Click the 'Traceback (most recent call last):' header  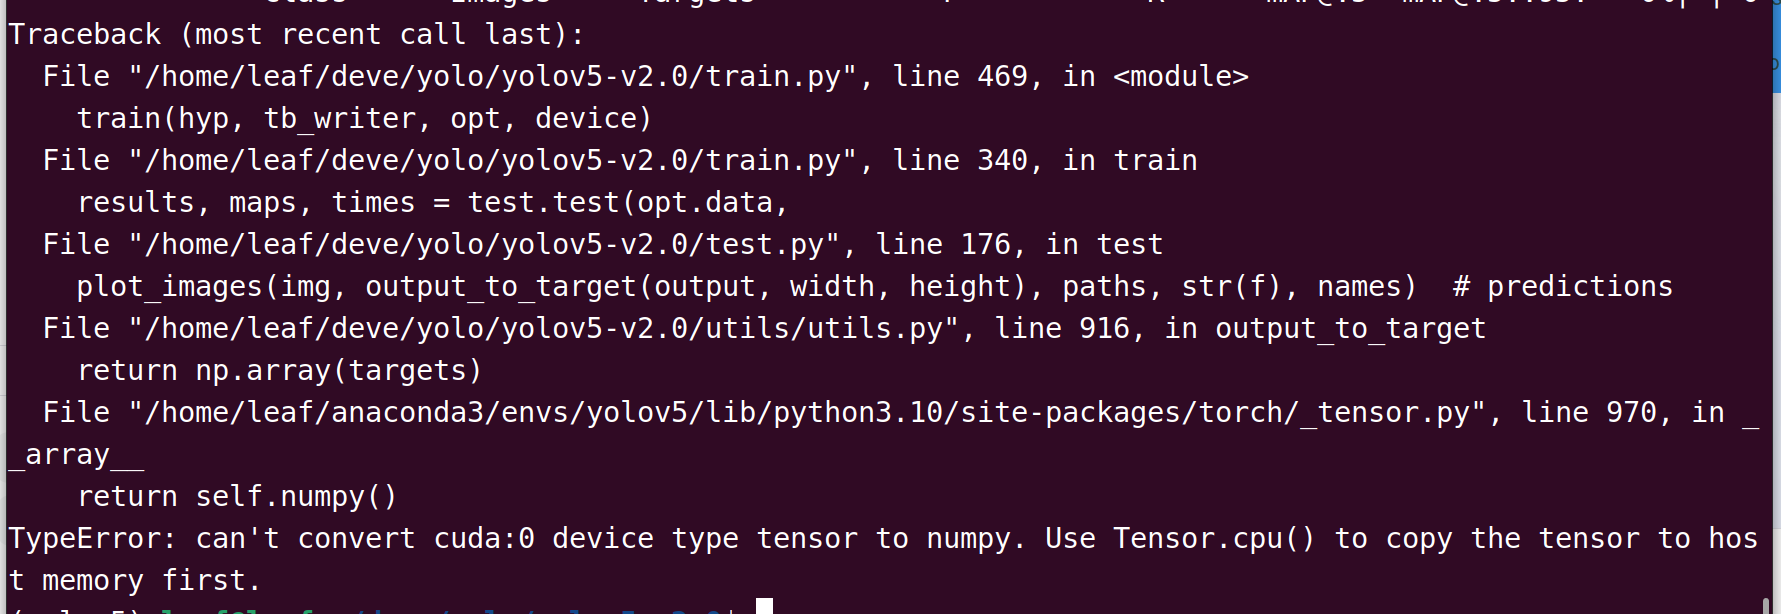tap(296, 35)
